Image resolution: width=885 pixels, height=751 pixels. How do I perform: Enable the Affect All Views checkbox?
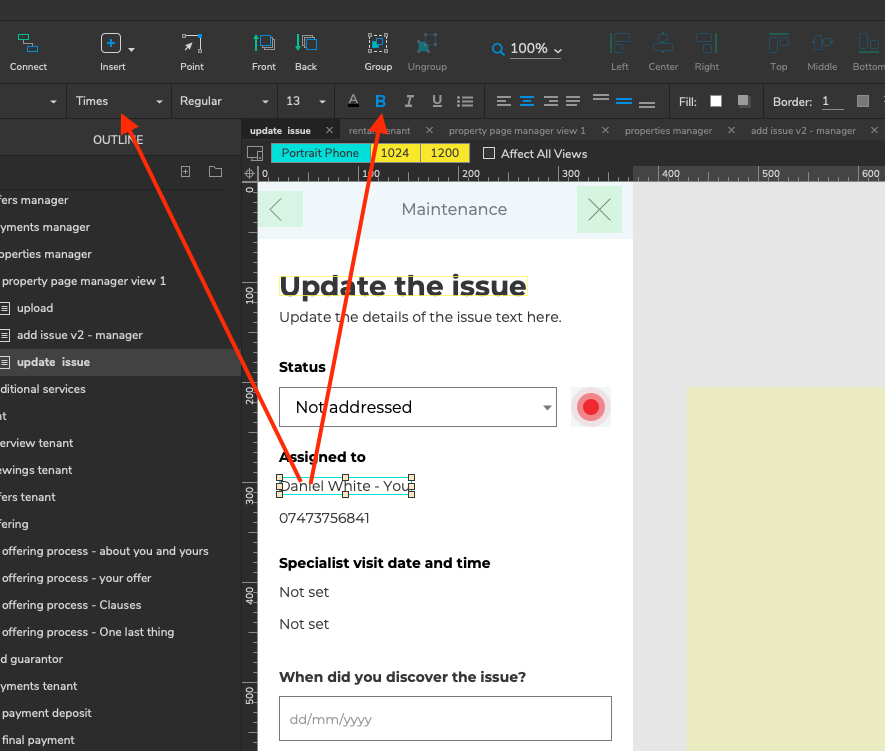pos(489,153)
